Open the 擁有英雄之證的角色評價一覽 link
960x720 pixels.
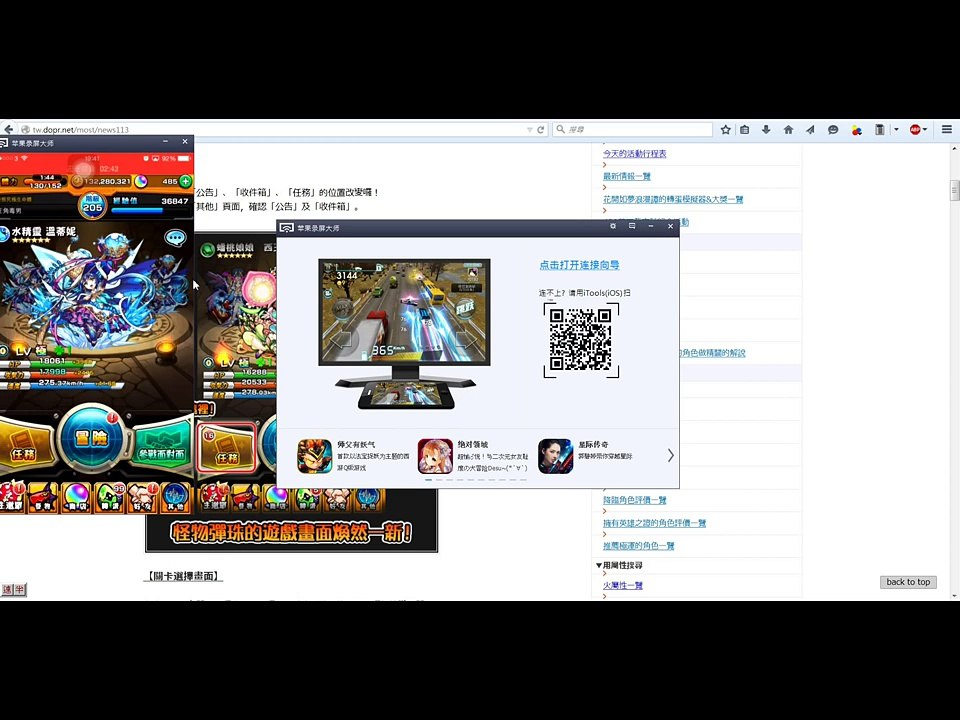[x=654, y=523]
